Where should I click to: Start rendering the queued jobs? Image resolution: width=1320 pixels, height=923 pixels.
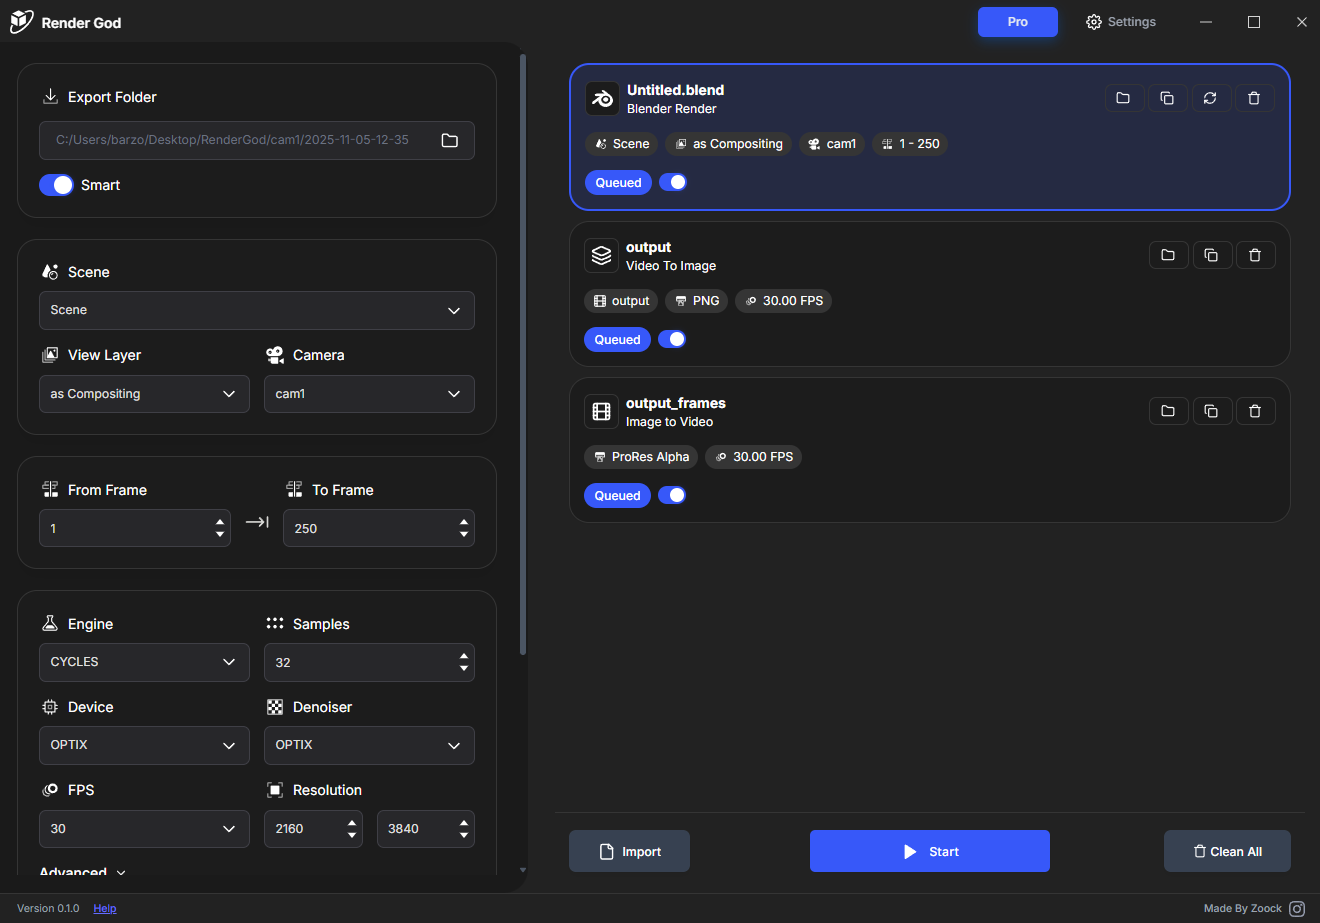pyautogui.click(x=929, y=850)
